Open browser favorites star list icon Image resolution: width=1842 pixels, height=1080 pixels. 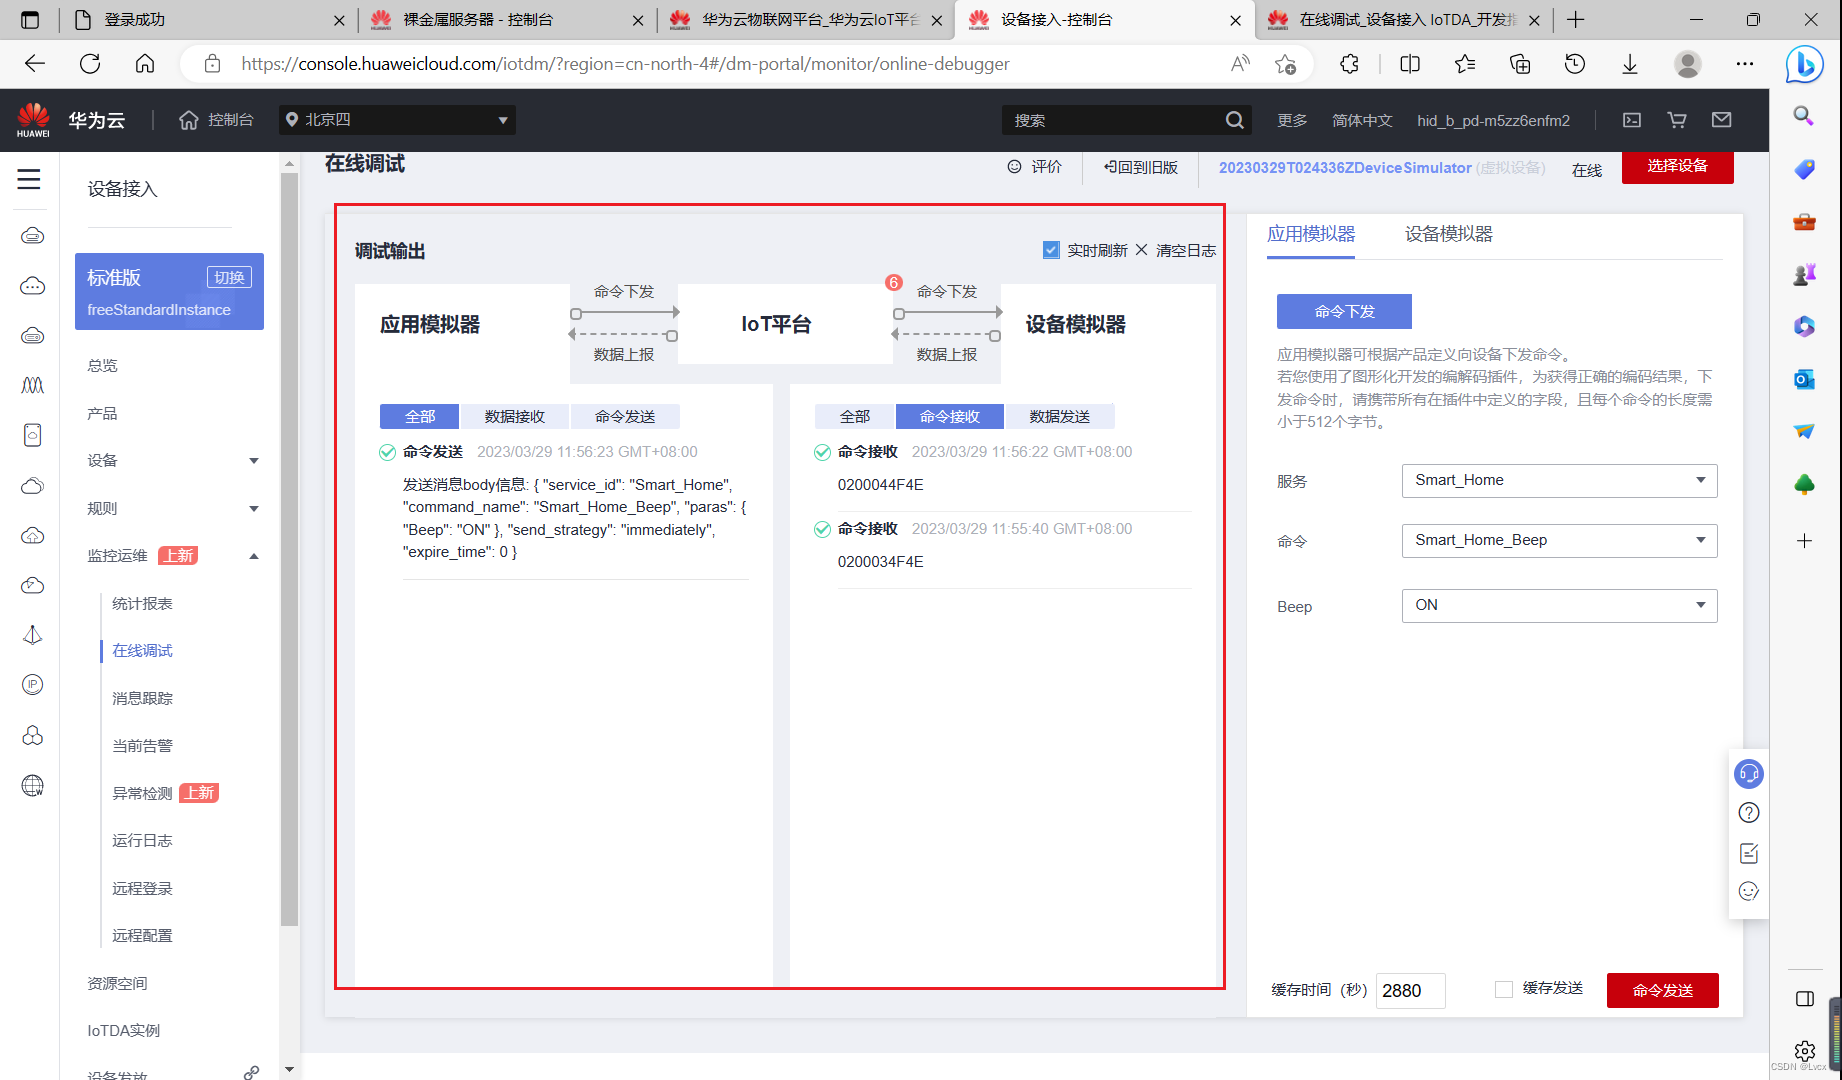point(1465,64)
